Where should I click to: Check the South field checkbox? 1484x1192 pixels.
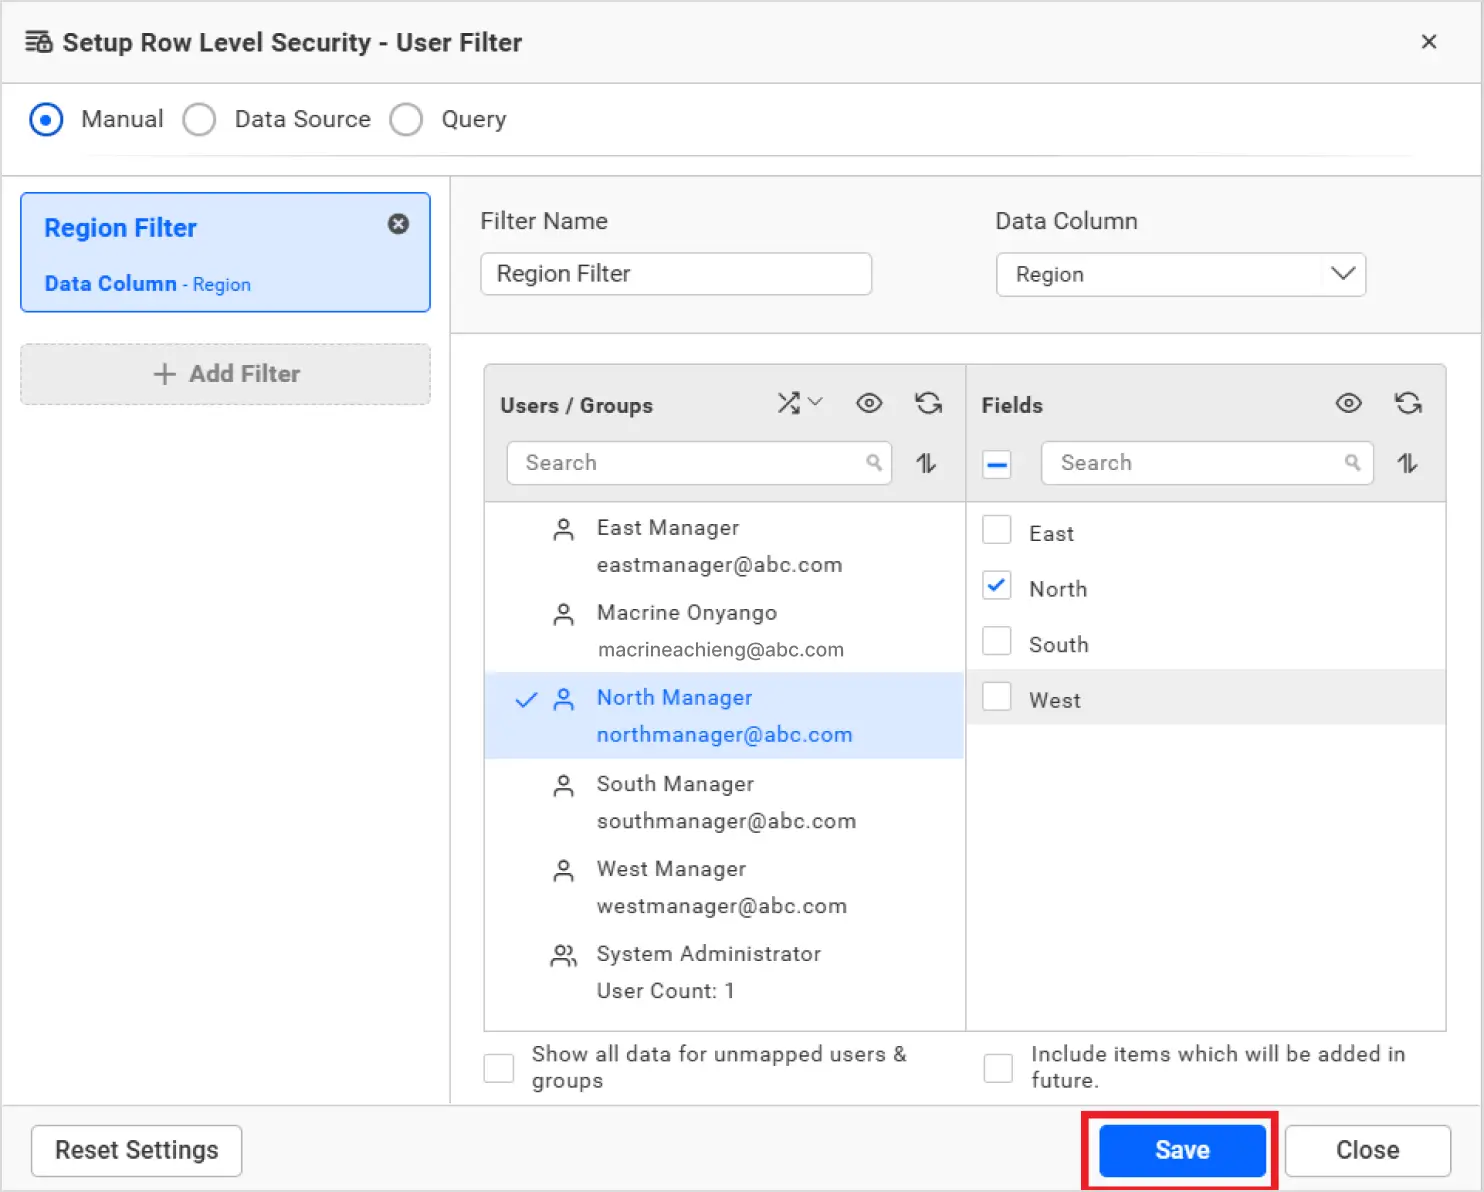pos(997,641)
